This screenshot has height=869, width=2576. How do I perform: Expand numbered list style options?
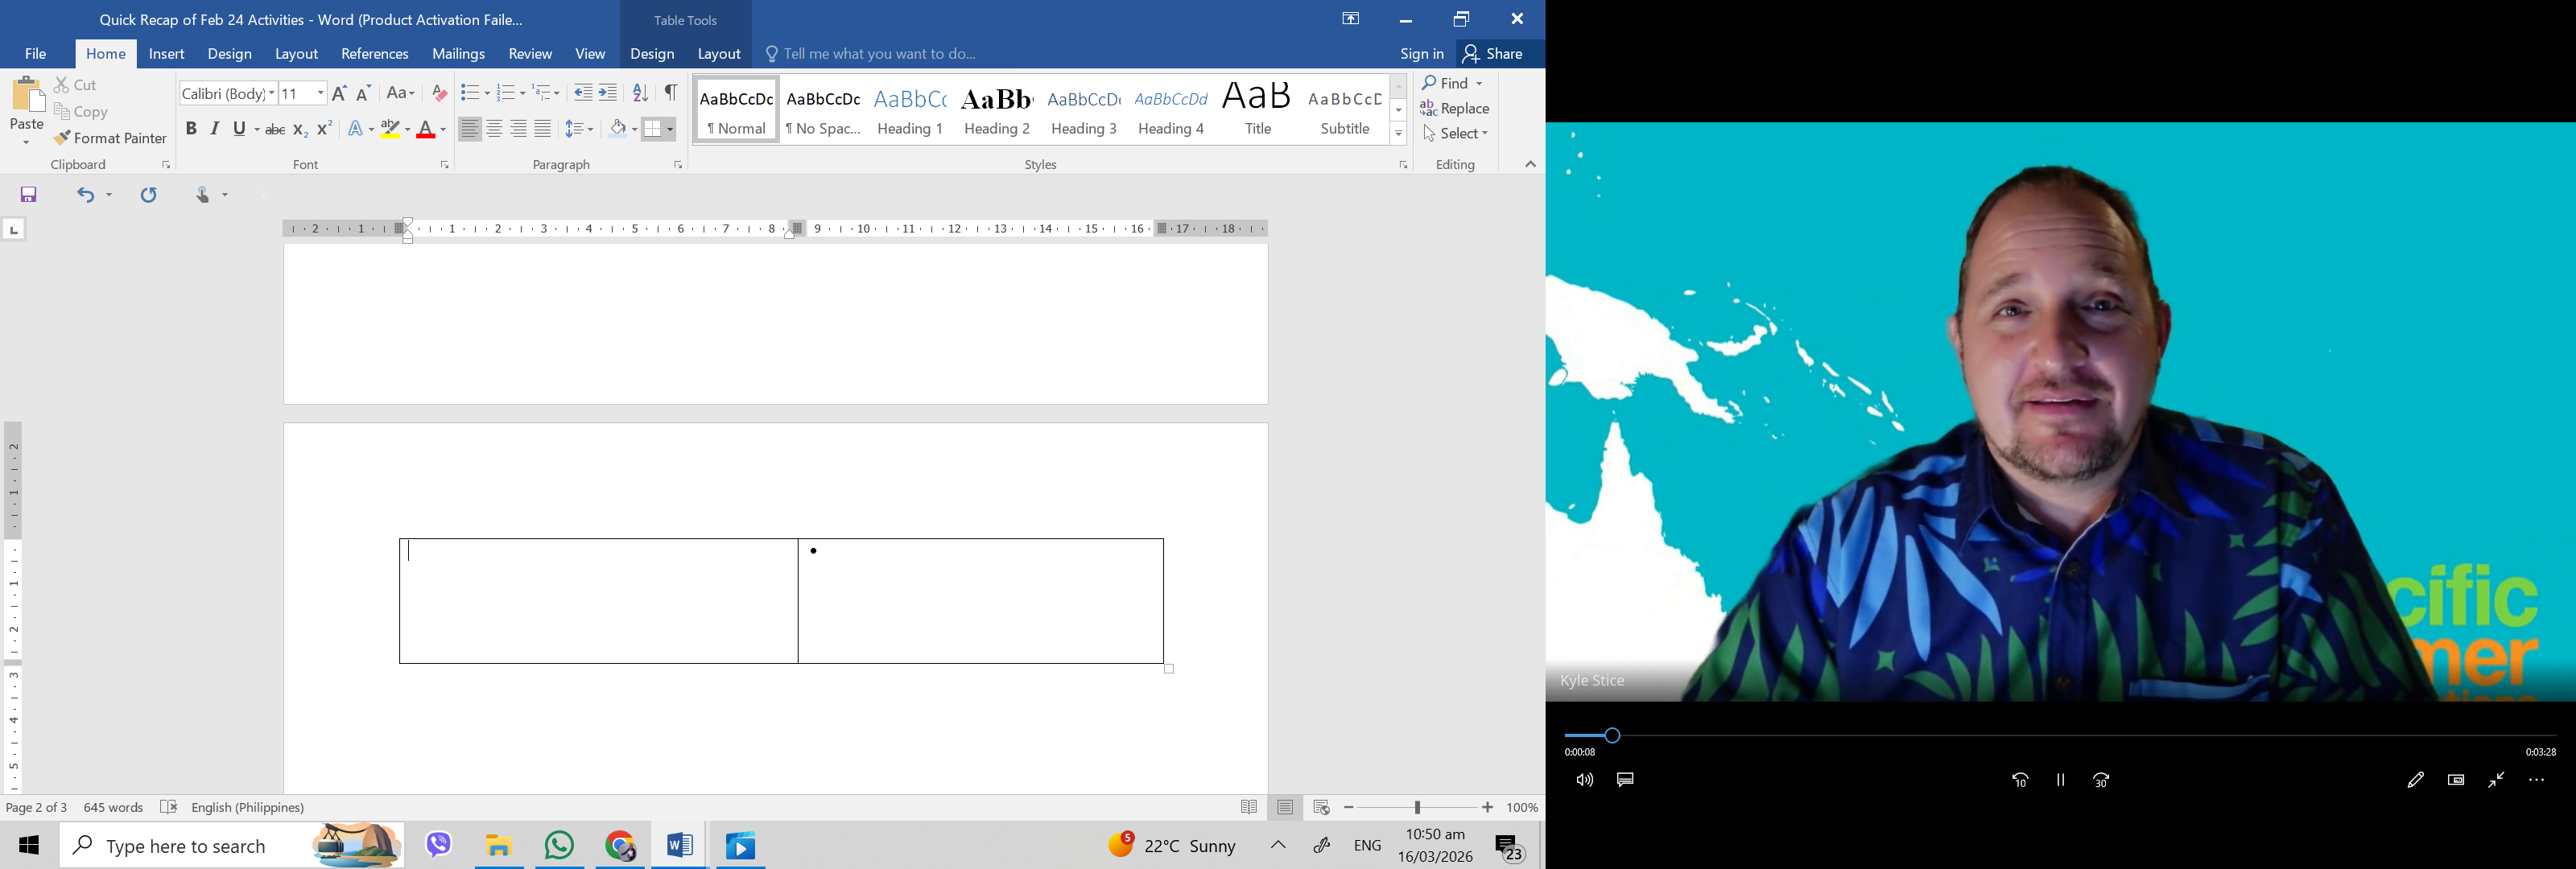(522, 93)
